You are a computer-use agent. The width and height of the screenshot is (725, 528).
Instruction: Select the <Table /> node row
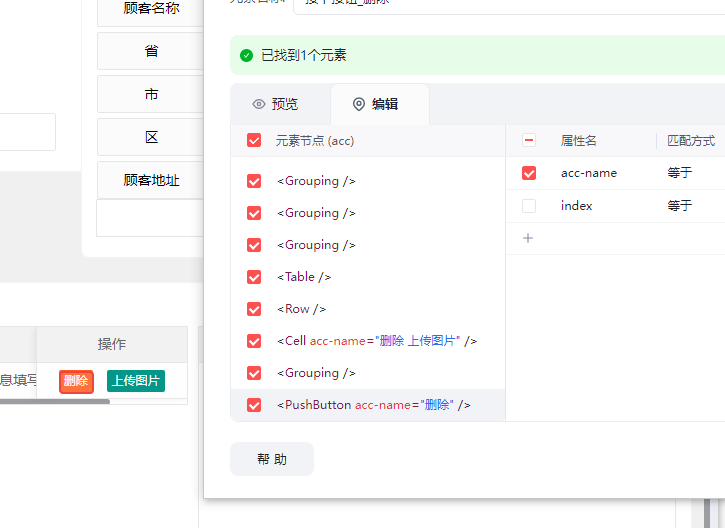368,277
